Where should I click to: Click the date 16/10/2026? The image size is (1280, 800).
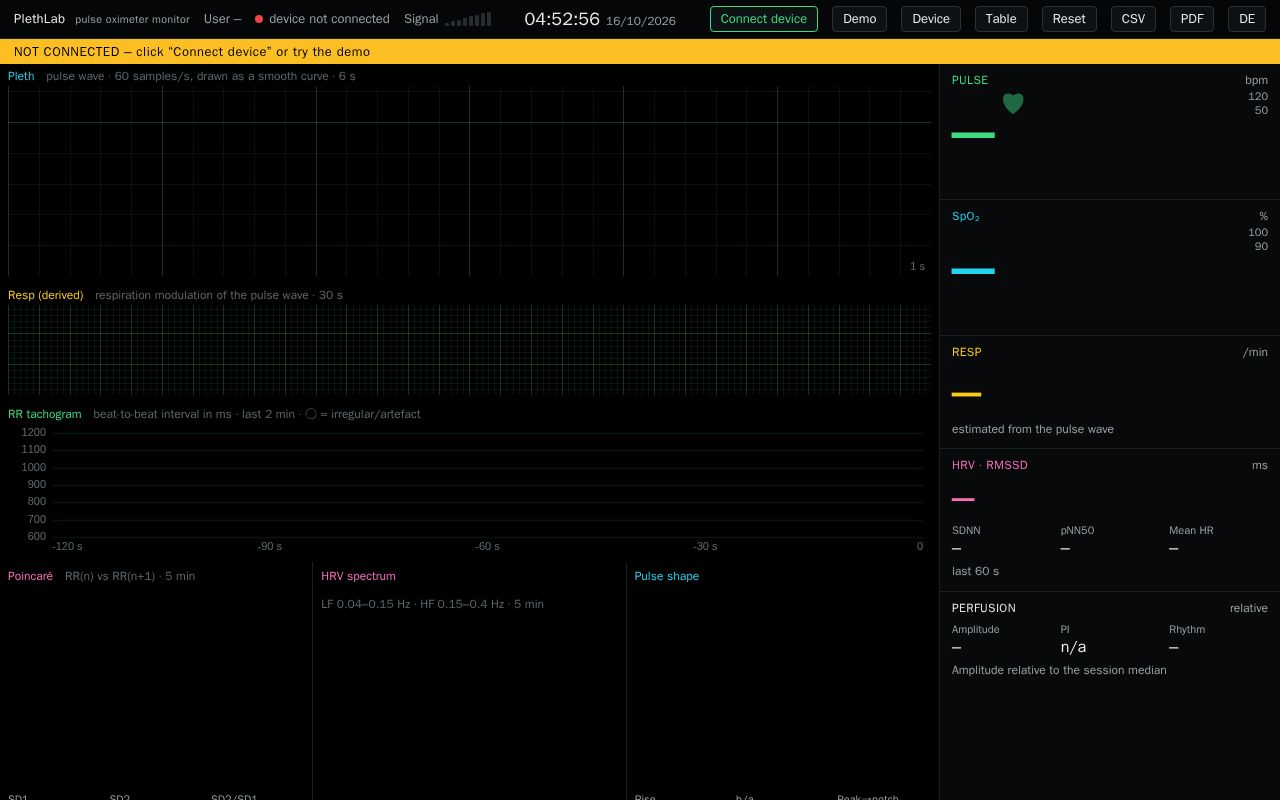click(641, 21)
